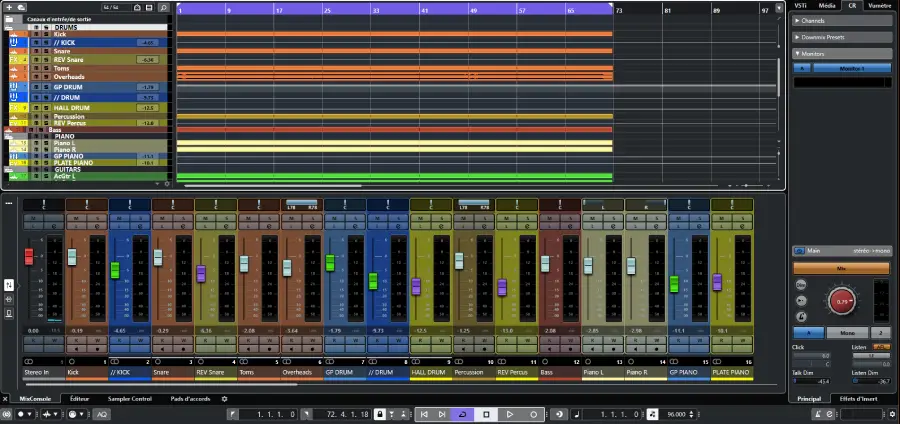
Task: Click the lock punch points icon in transport
Action: click(x=379, y=414)
